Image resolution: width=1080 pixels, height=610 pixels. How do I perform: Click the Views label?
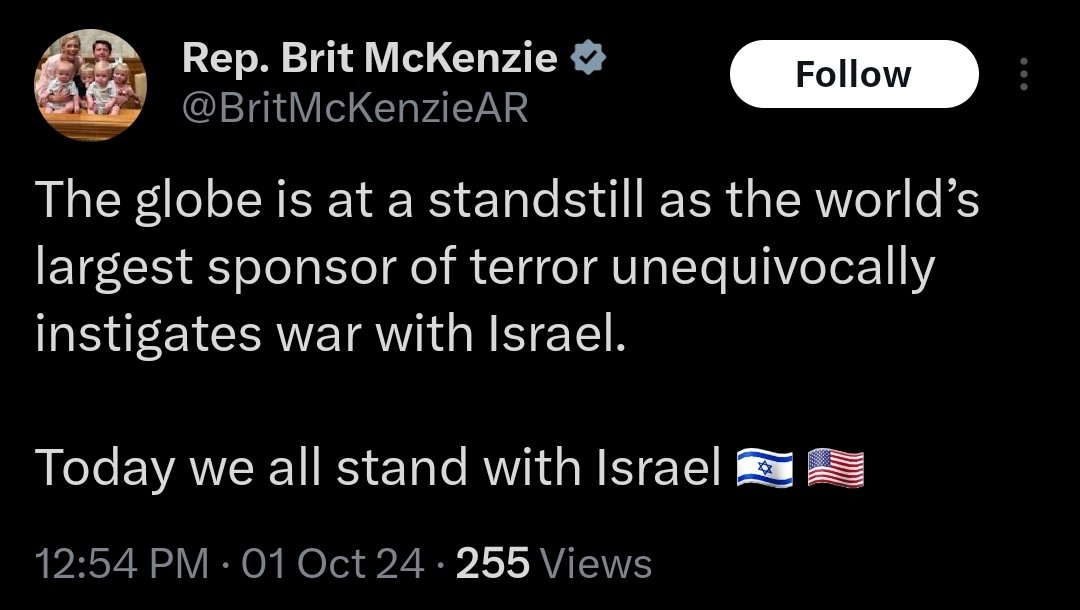click(x=595, y=564)
